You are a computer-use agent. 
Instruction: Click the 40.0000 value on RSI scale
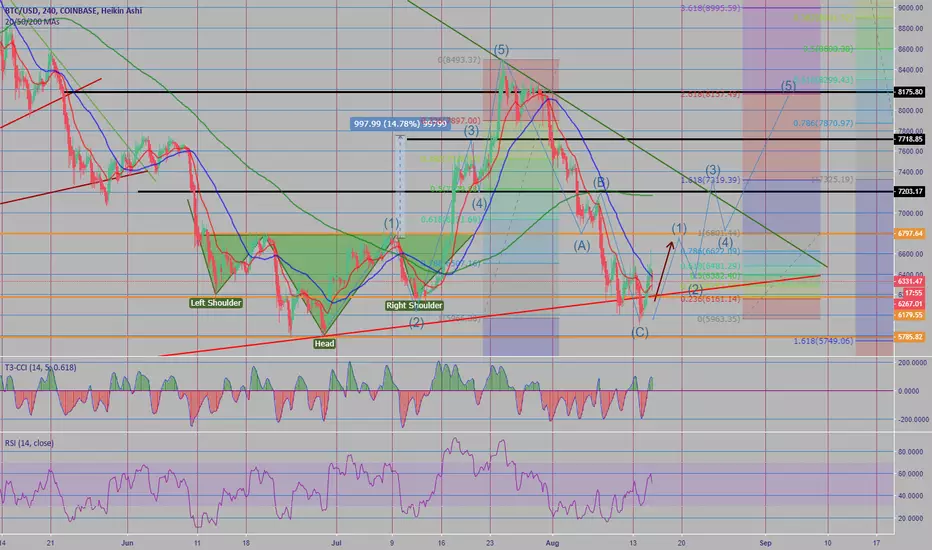911,496
